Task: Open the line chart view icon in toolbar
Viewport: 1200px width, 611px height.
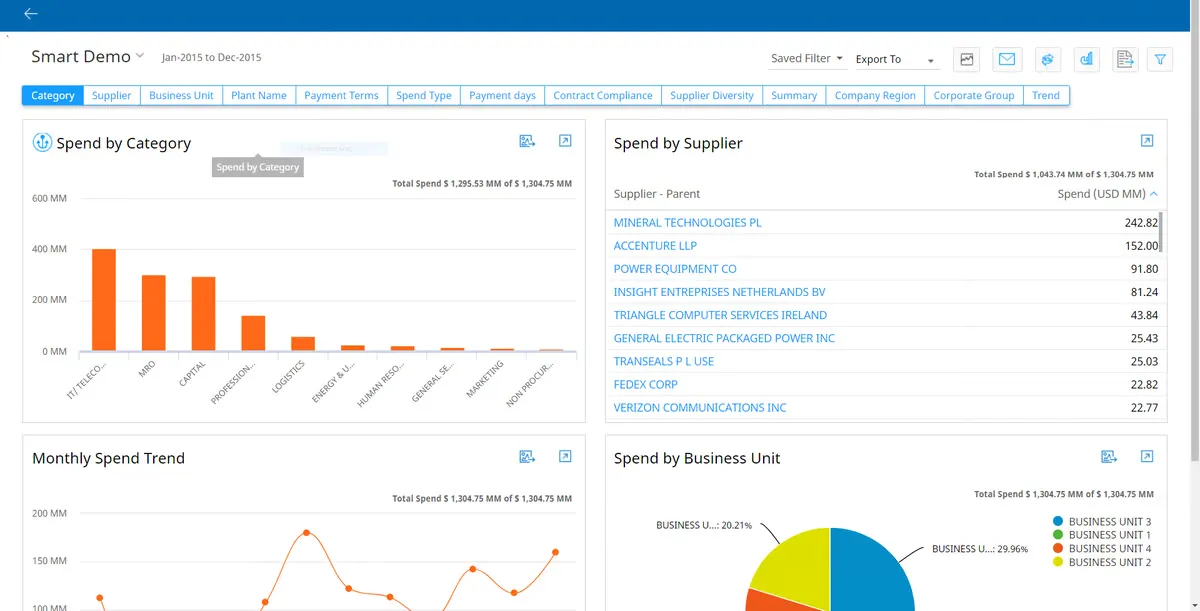Action: click(967, 59)
